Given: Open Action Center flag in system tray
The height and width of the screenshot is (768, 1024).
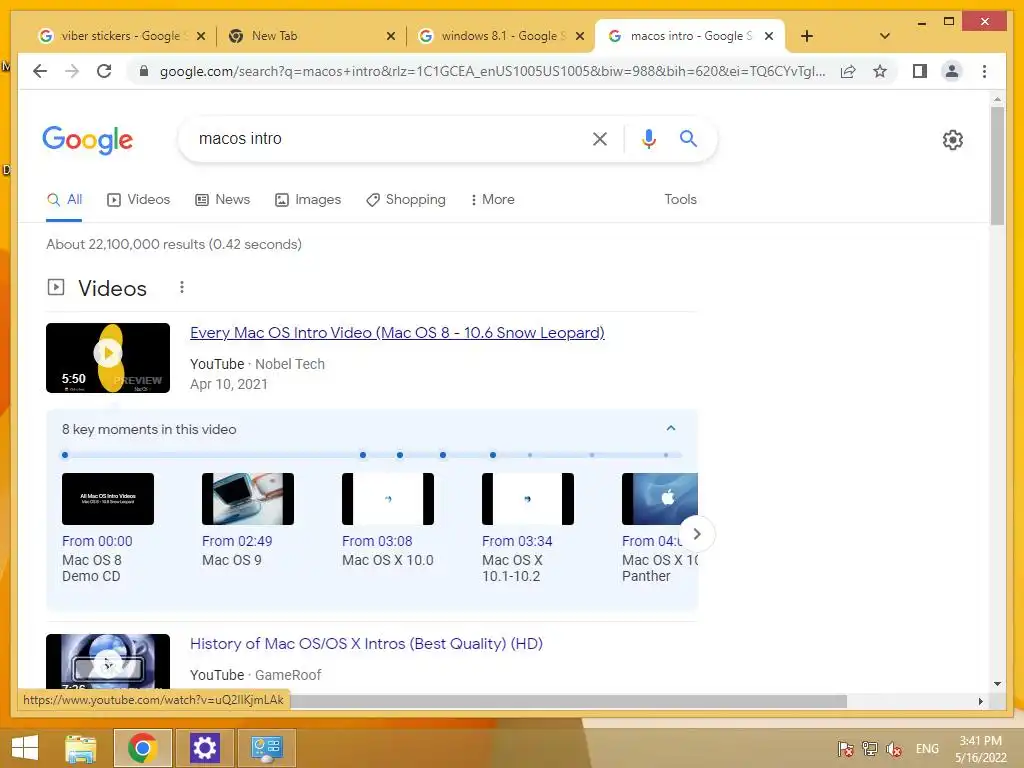Looking at the screenshot, I should [845, 748].
